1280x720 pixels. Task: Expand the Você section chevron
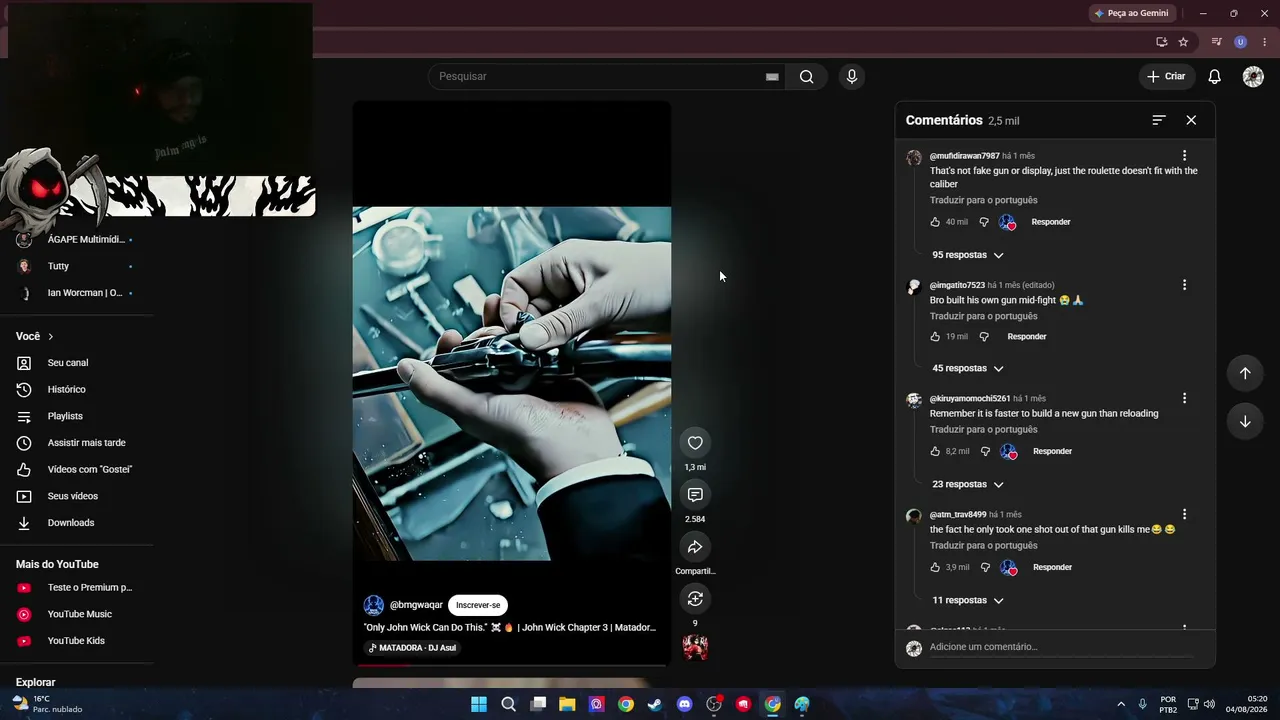coord(51,337)
